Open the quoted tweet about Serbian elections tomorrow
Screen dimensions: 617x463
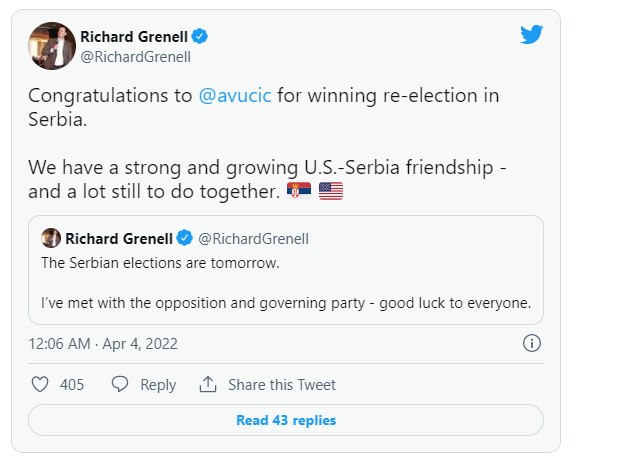point(285,283)
